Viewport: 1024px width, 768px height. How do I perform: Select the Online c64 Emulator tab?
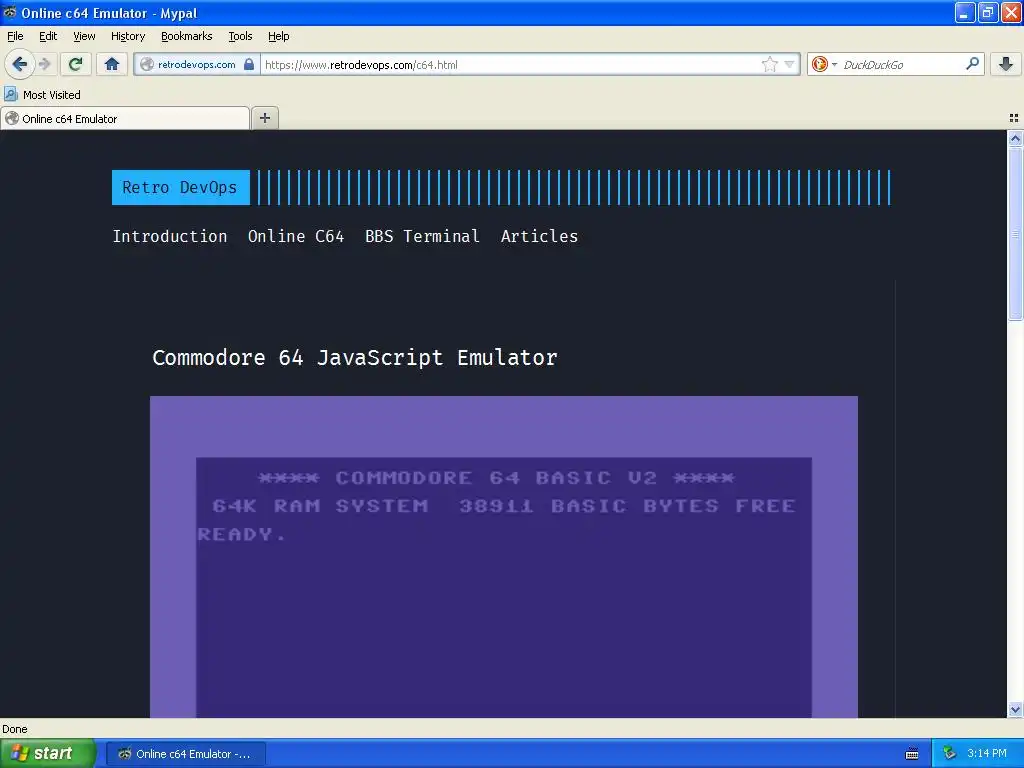[x=125, y=119]
